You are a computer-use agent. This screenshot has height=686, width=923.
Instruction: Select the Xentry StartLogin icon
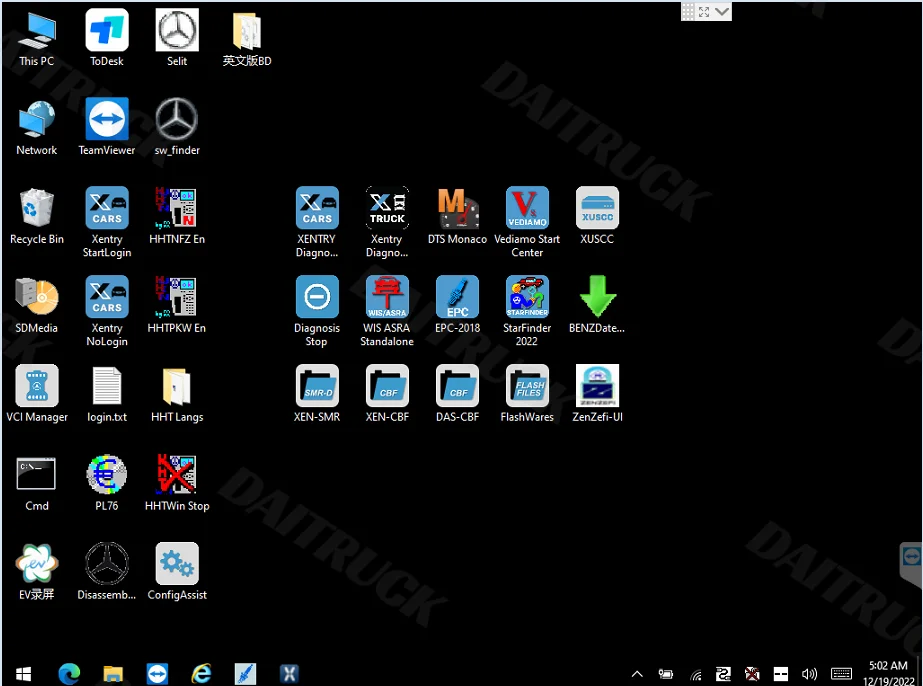coord(107,222)
